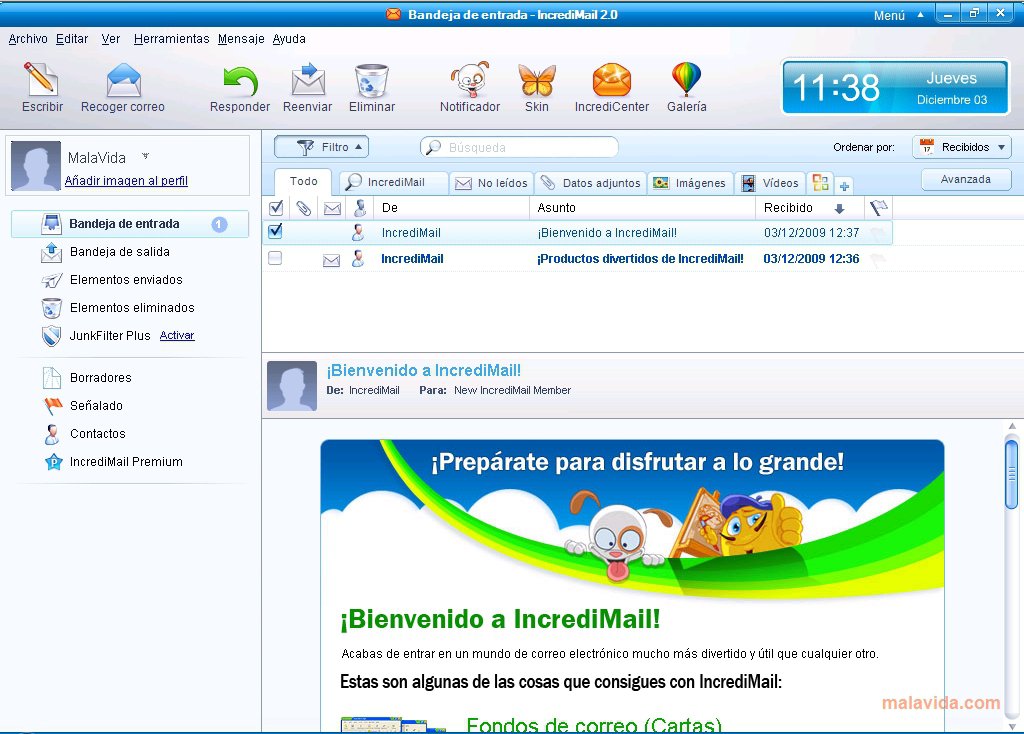Viewport: 1024px width, 734px height.
Task: Reply using the Responder arrow icon
Action: pyautogui.click(x=240, y=81)
